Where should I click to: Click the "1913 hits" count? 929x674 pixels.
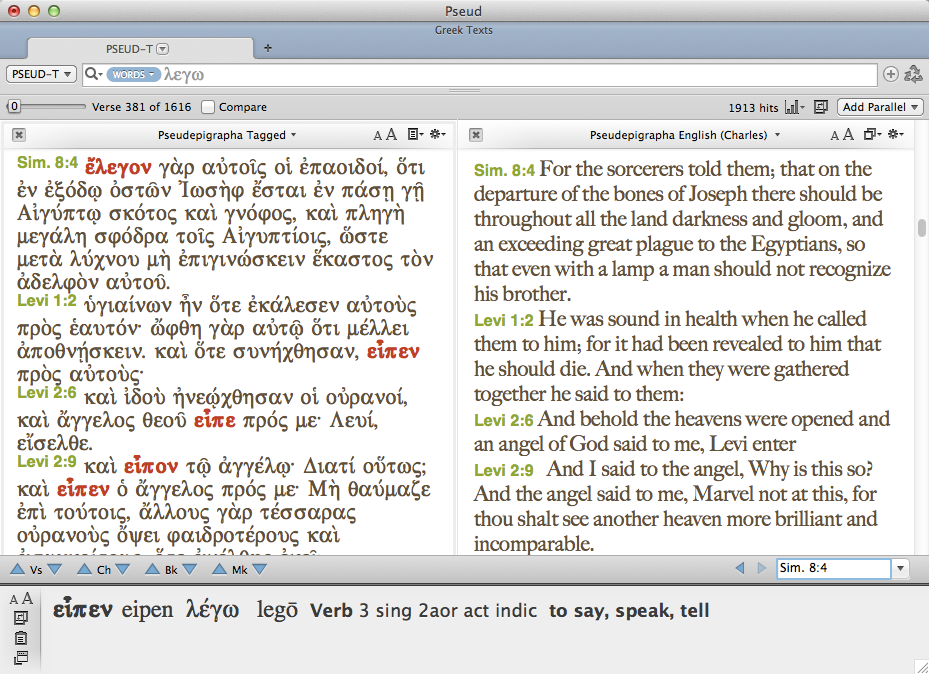pos(753,108)
